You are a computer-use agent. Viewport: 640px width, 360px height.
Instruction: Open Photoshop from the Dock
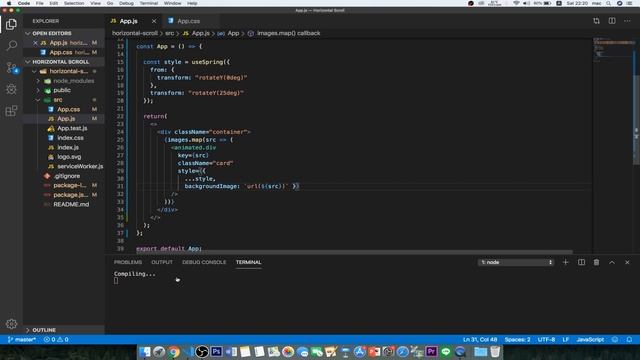pos(217,351)
